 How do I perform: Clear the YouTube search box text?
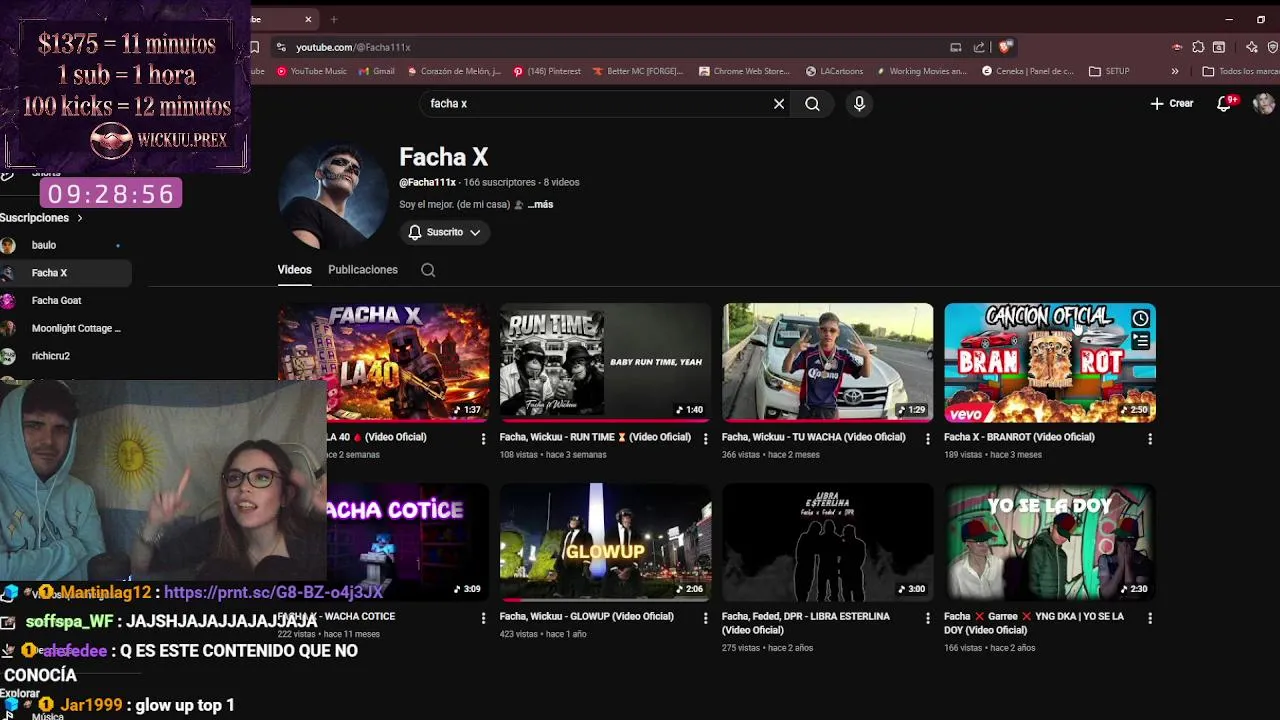[x=779, y=104]
